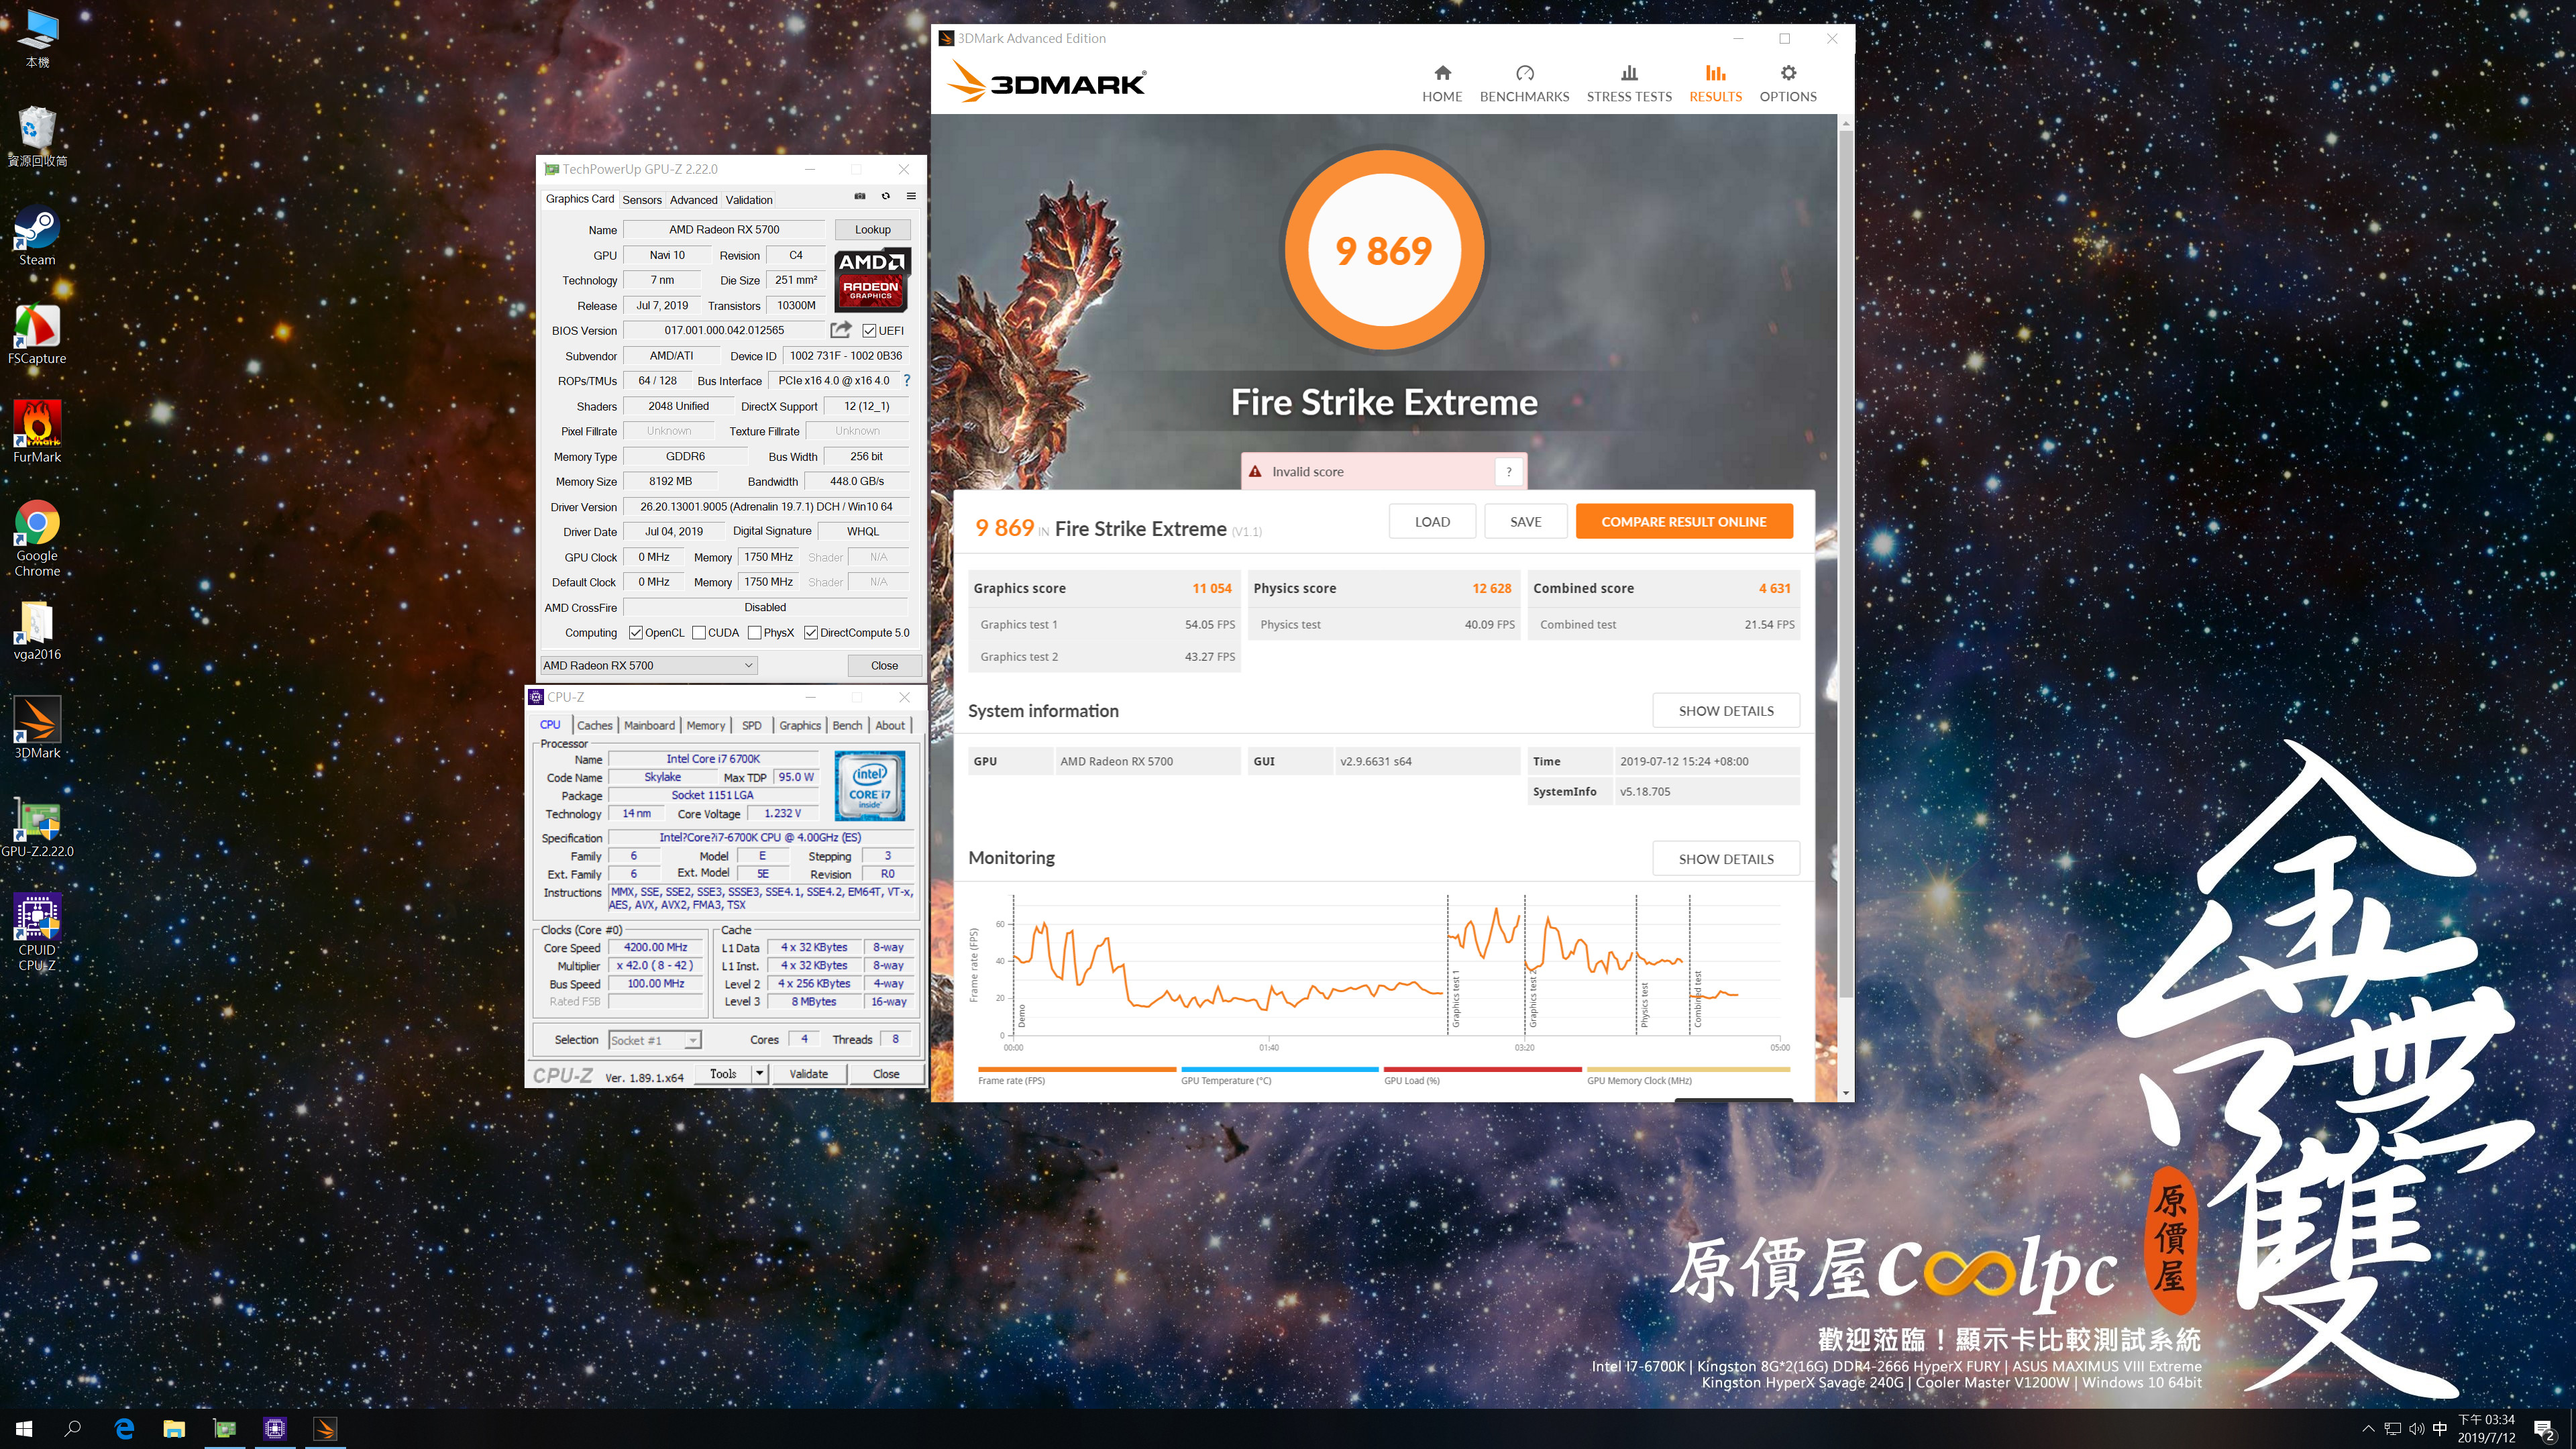Viewport: 2576px width, 1449px height.
Task: Open taskbar search
Action: coord(73,1428)
